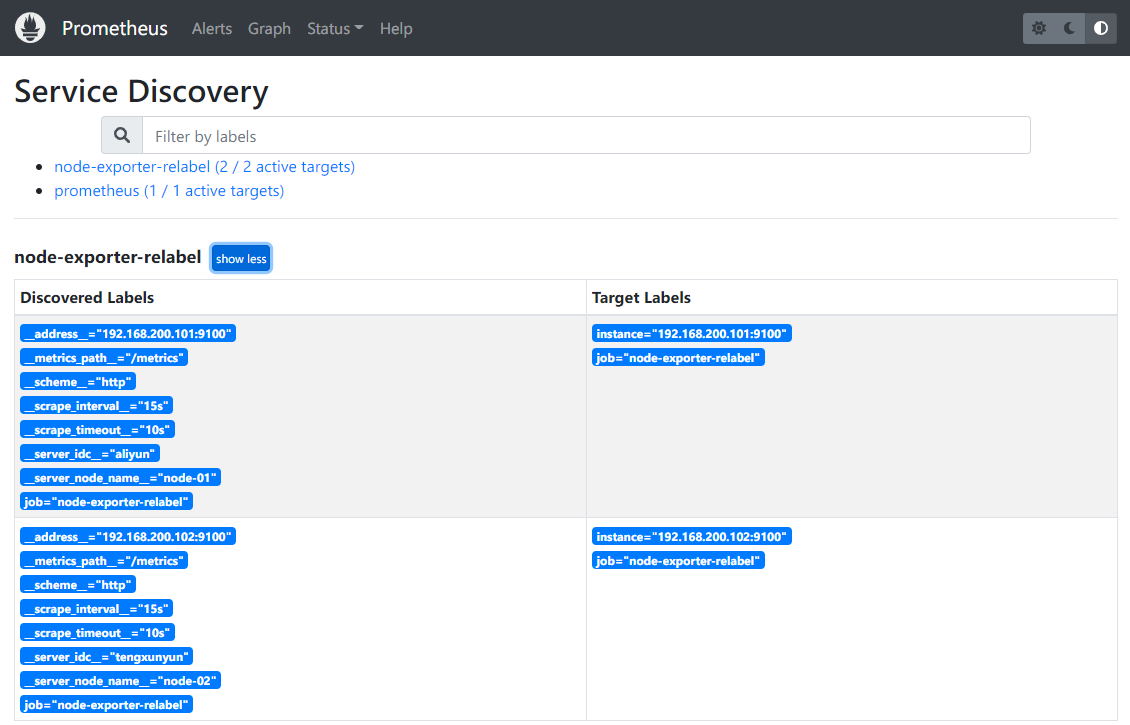Switch to dark theme moon icon

click(1069, 28)
